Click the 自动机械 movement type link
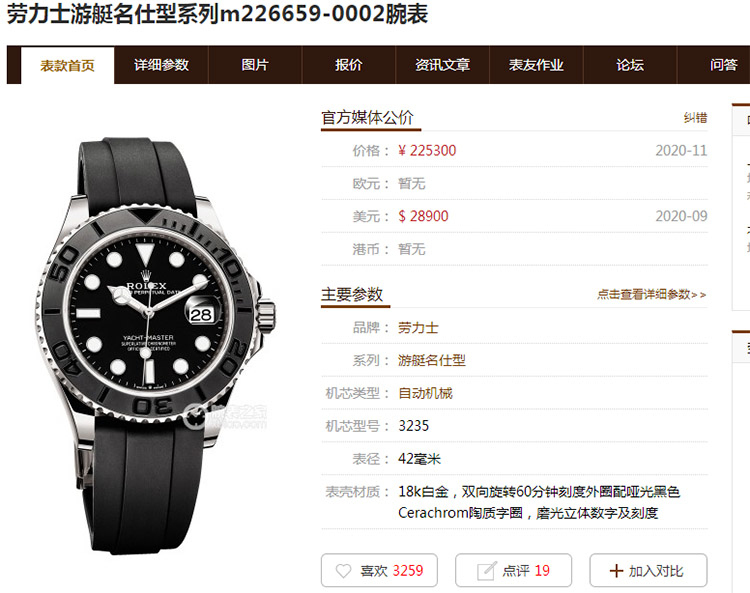 (425, 393)
